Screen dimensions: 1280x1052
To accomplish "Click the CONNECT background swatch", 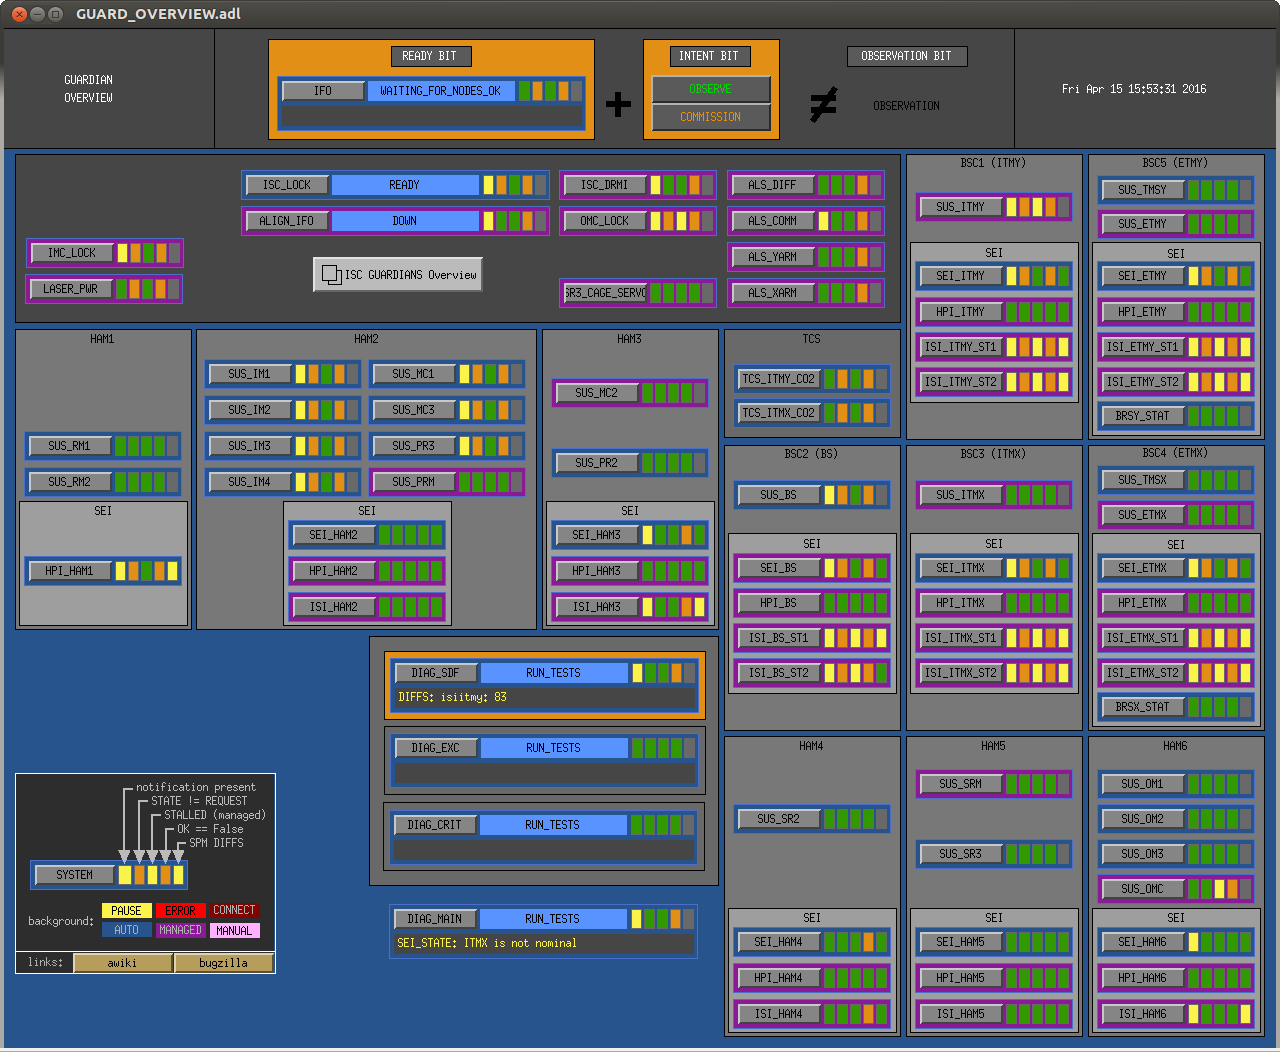I will pyautogui.click(x=234, y=911).
